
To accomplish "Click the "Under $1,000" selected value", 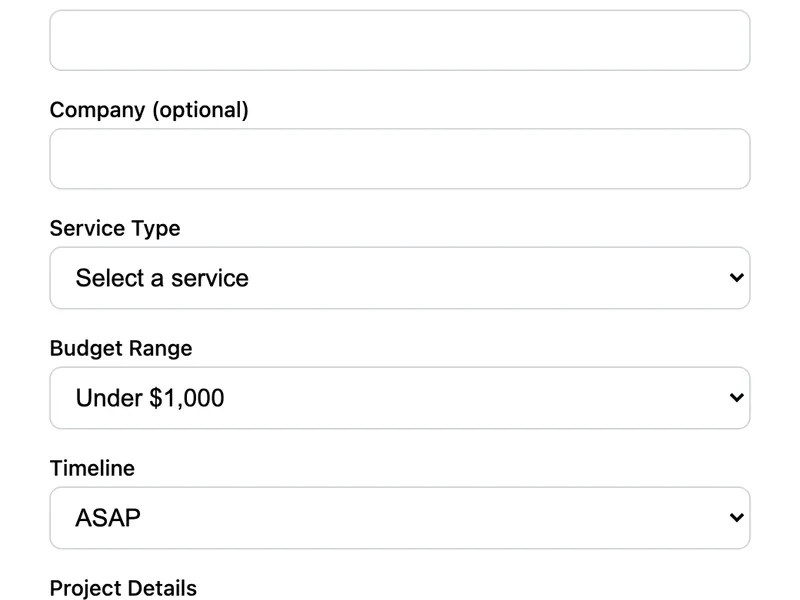I will click(x=150, y=398).
